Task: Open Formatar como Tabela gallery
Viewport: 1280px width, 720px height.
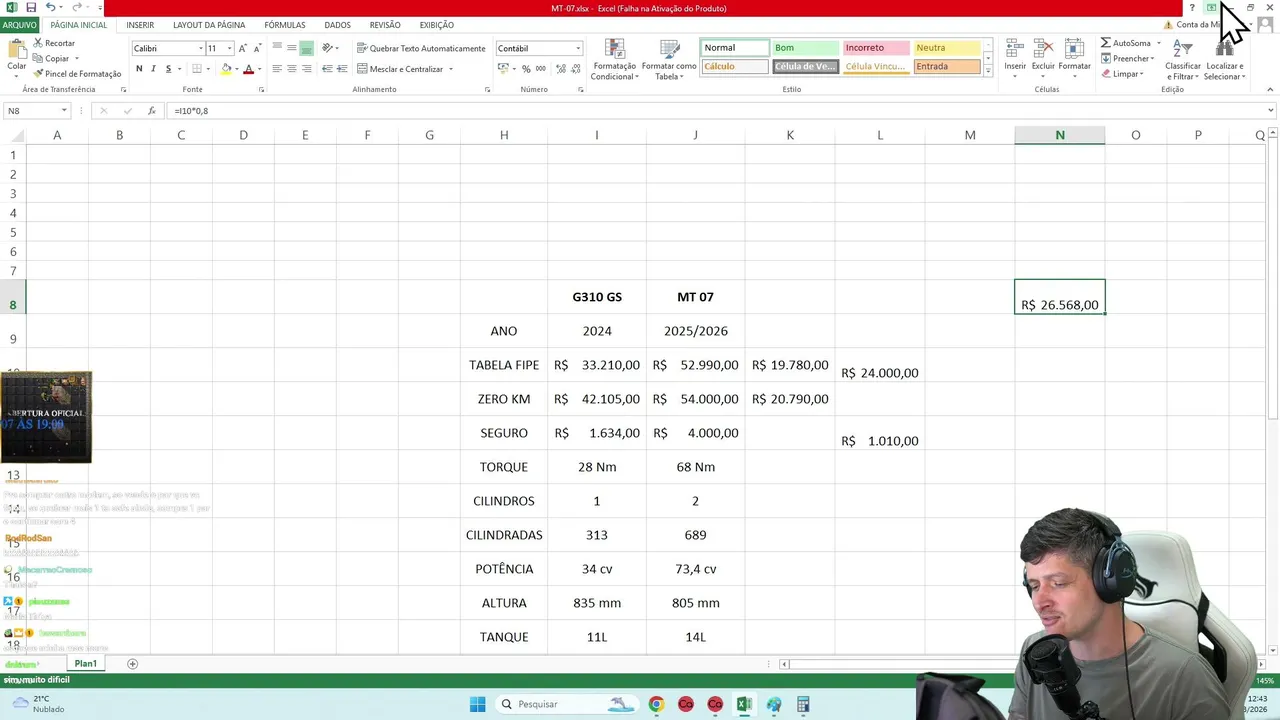Action: point(669,60)
